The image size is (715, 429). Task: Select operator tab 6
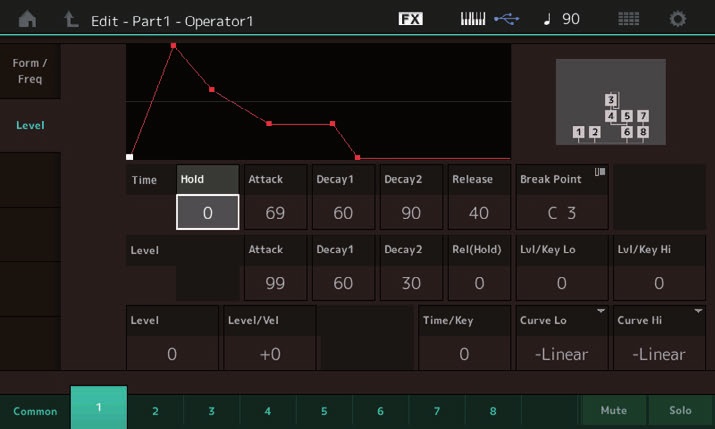click(x=380, y=411)
